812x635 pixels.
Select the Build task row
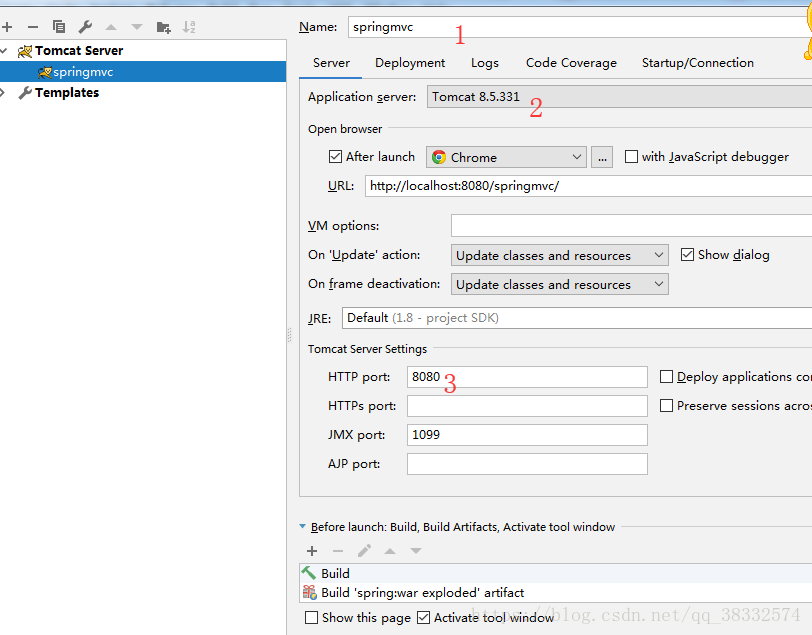556,573
